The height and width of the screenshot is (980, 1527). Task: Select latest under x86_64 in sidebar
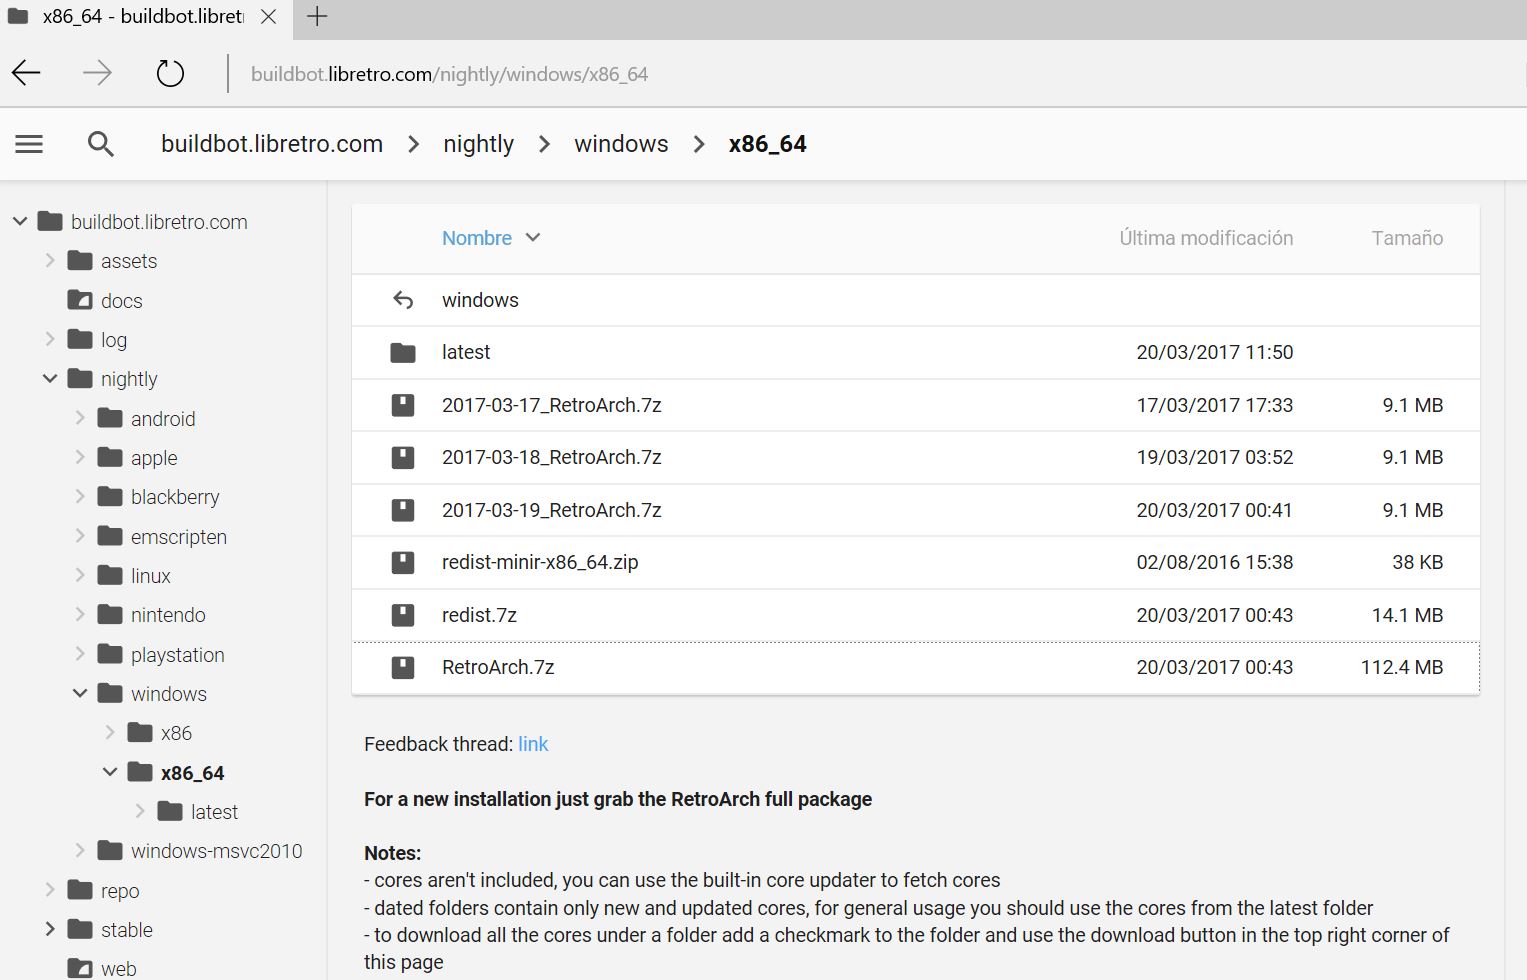214,812
